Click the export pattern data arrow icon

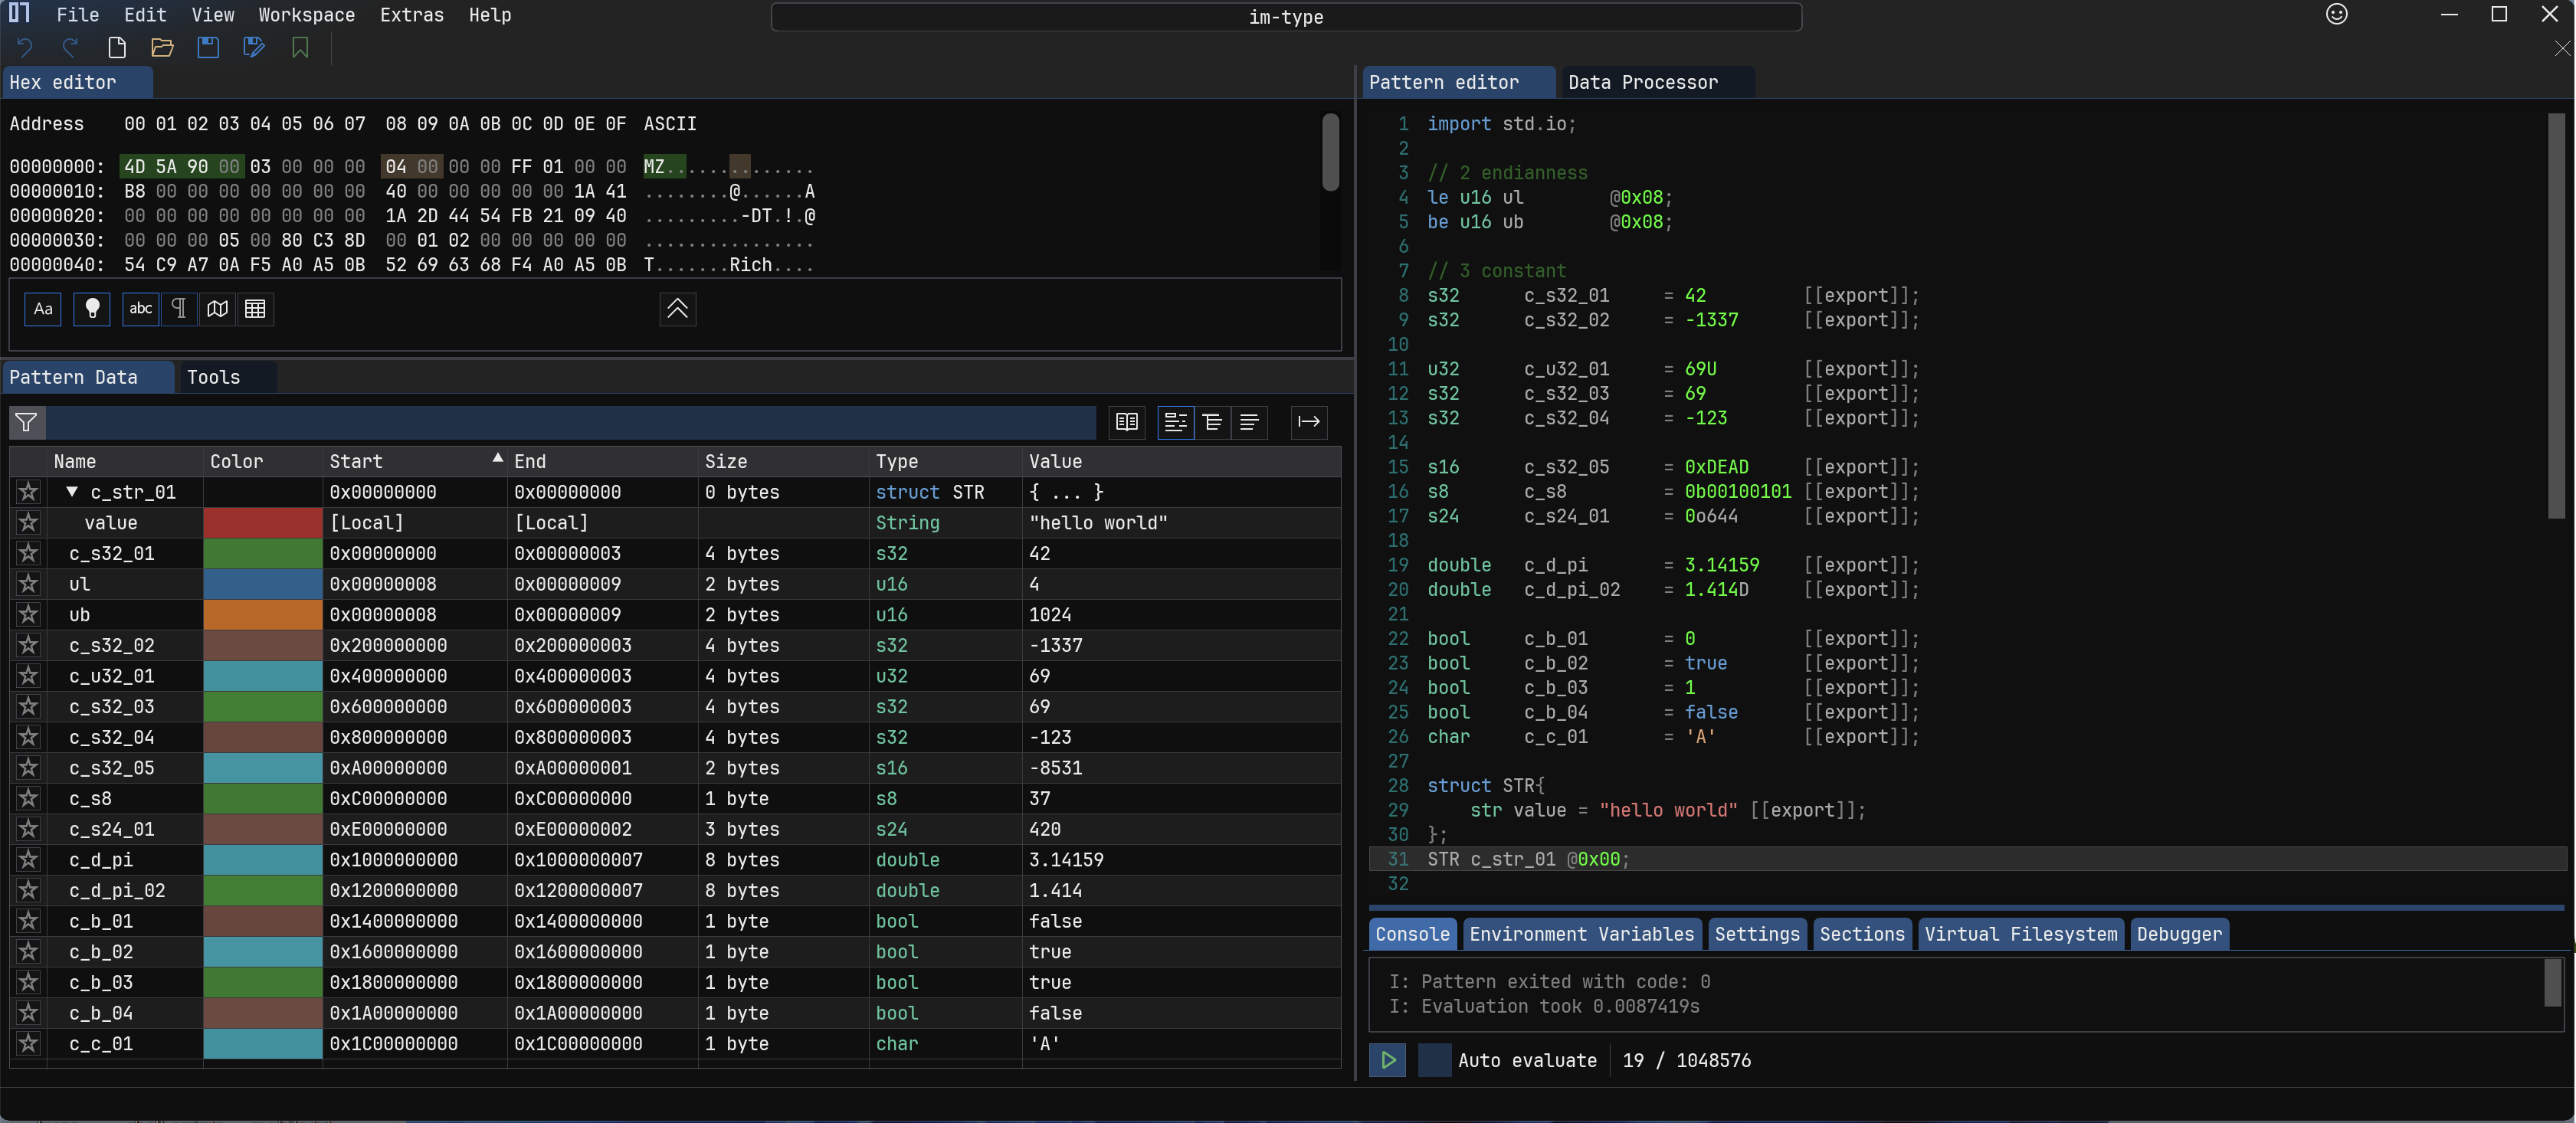pos(1308,422)
